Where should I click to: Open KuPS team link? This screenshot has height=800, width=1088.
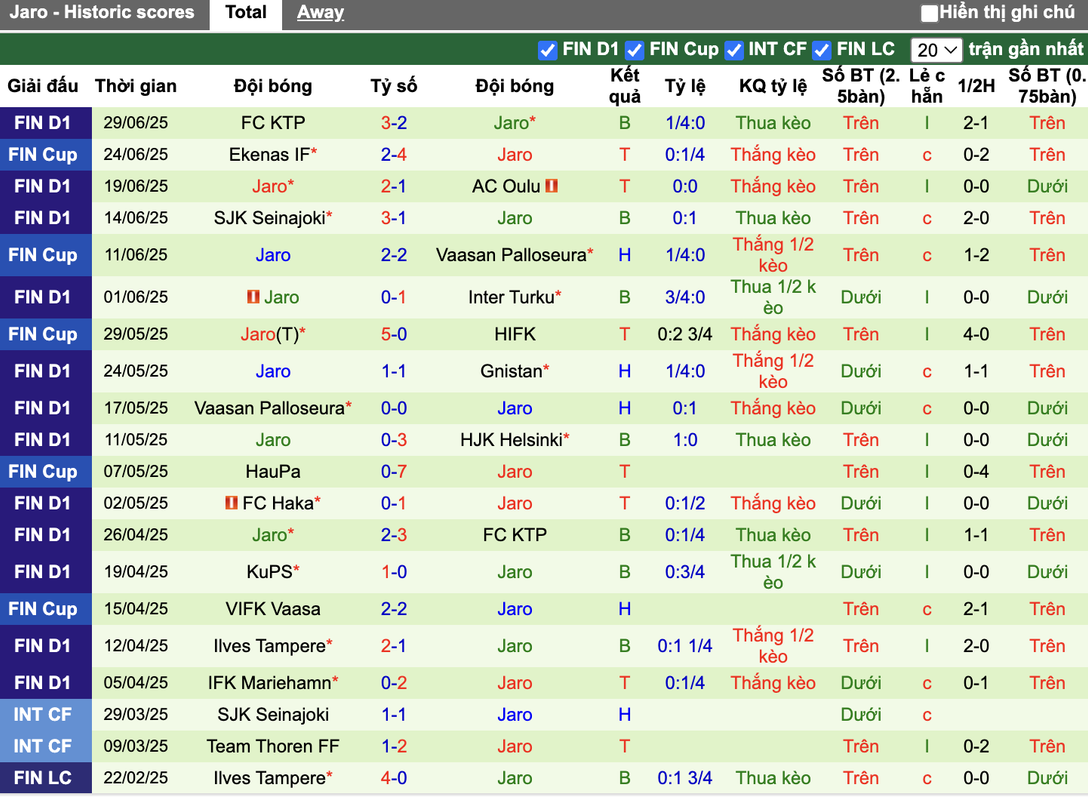[x=269, y=572]
